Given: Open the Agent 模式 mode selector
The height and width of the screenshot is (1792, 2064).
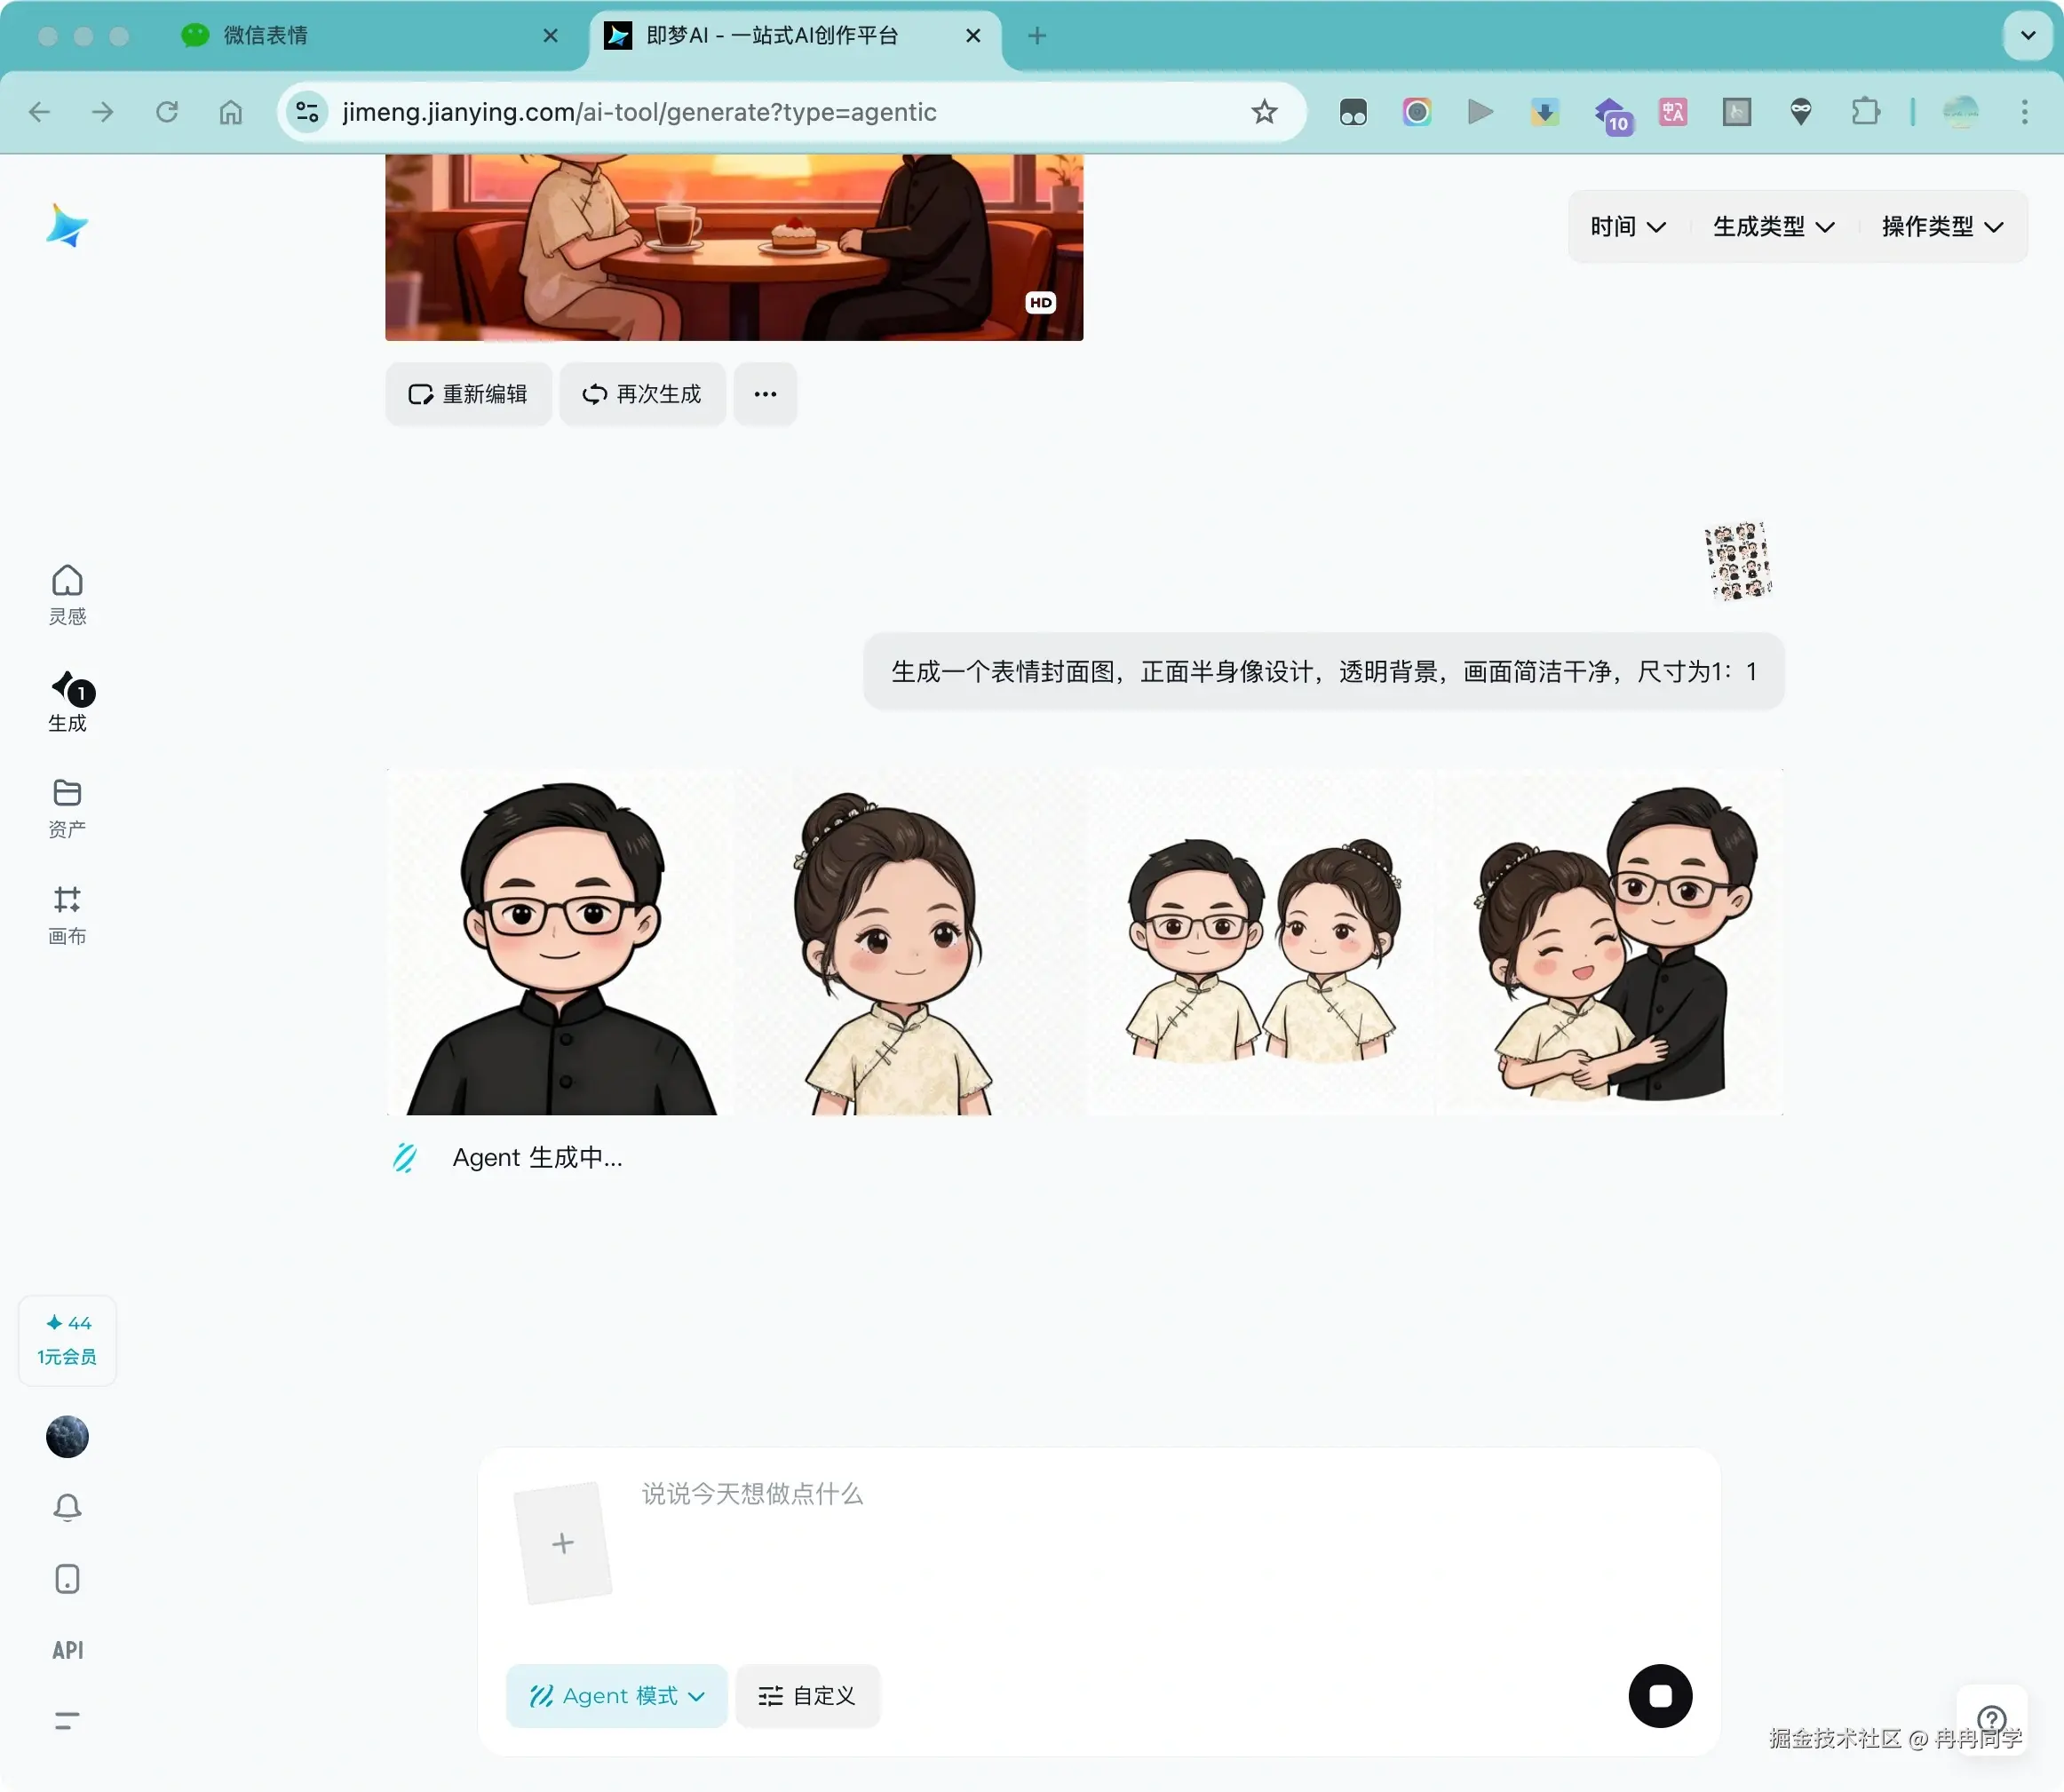Looking at the screenshot, I should [616, 1696].
